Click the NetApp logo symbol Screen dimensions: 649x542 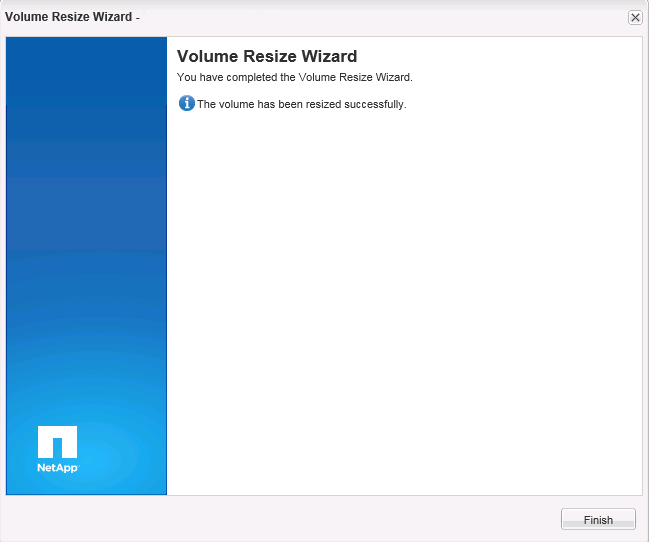(57, 442)
